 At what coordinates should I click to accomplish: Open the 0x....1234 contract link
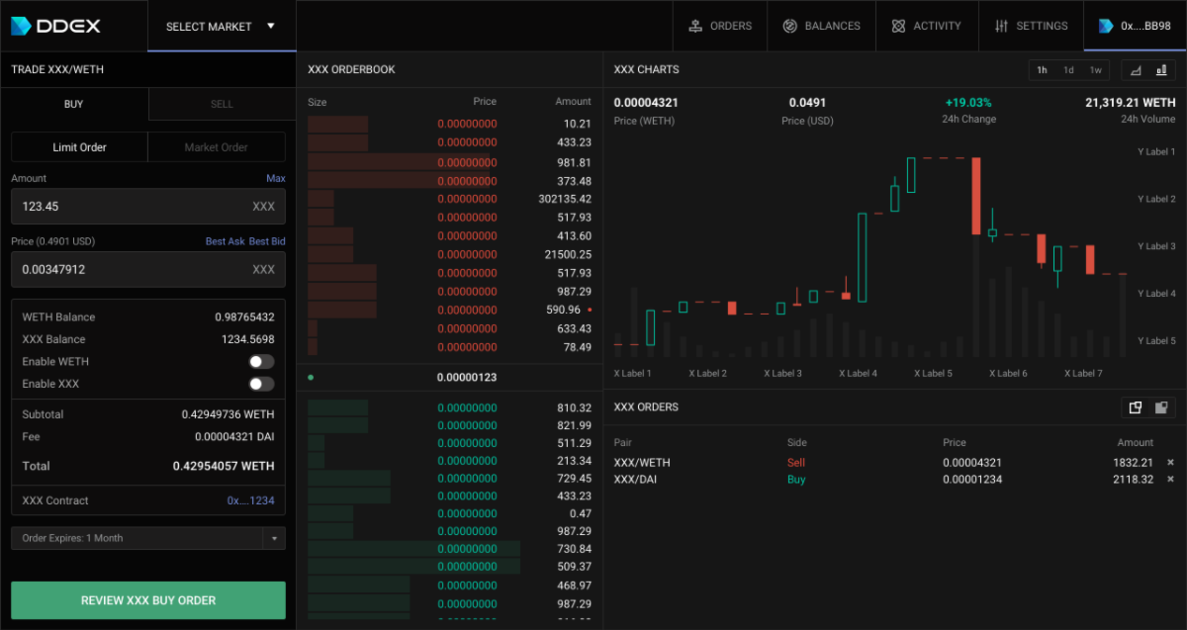click(251, 501)
